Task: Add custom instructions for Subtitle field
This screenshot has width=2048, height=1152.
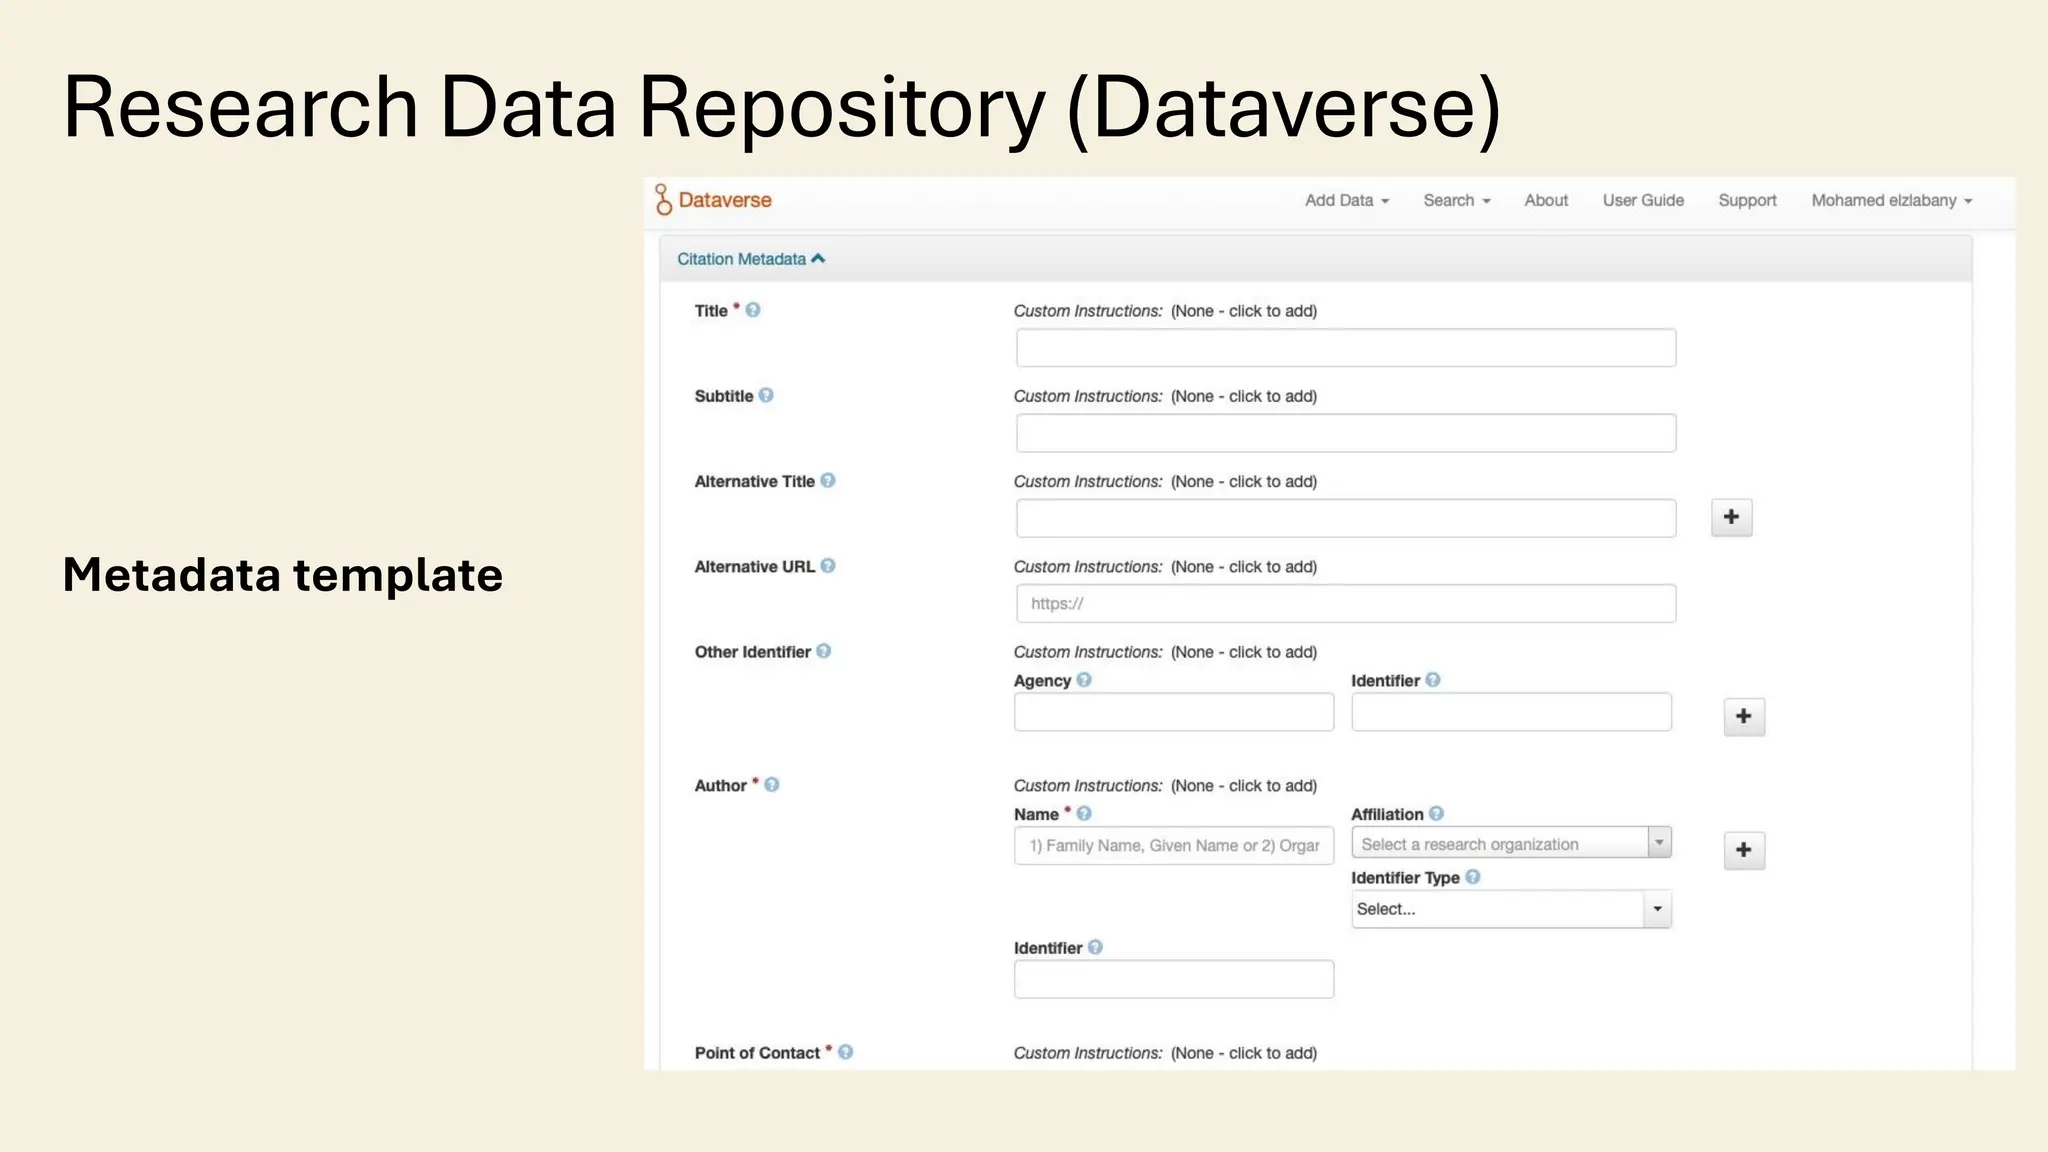Action: (x=1243, y=396)
